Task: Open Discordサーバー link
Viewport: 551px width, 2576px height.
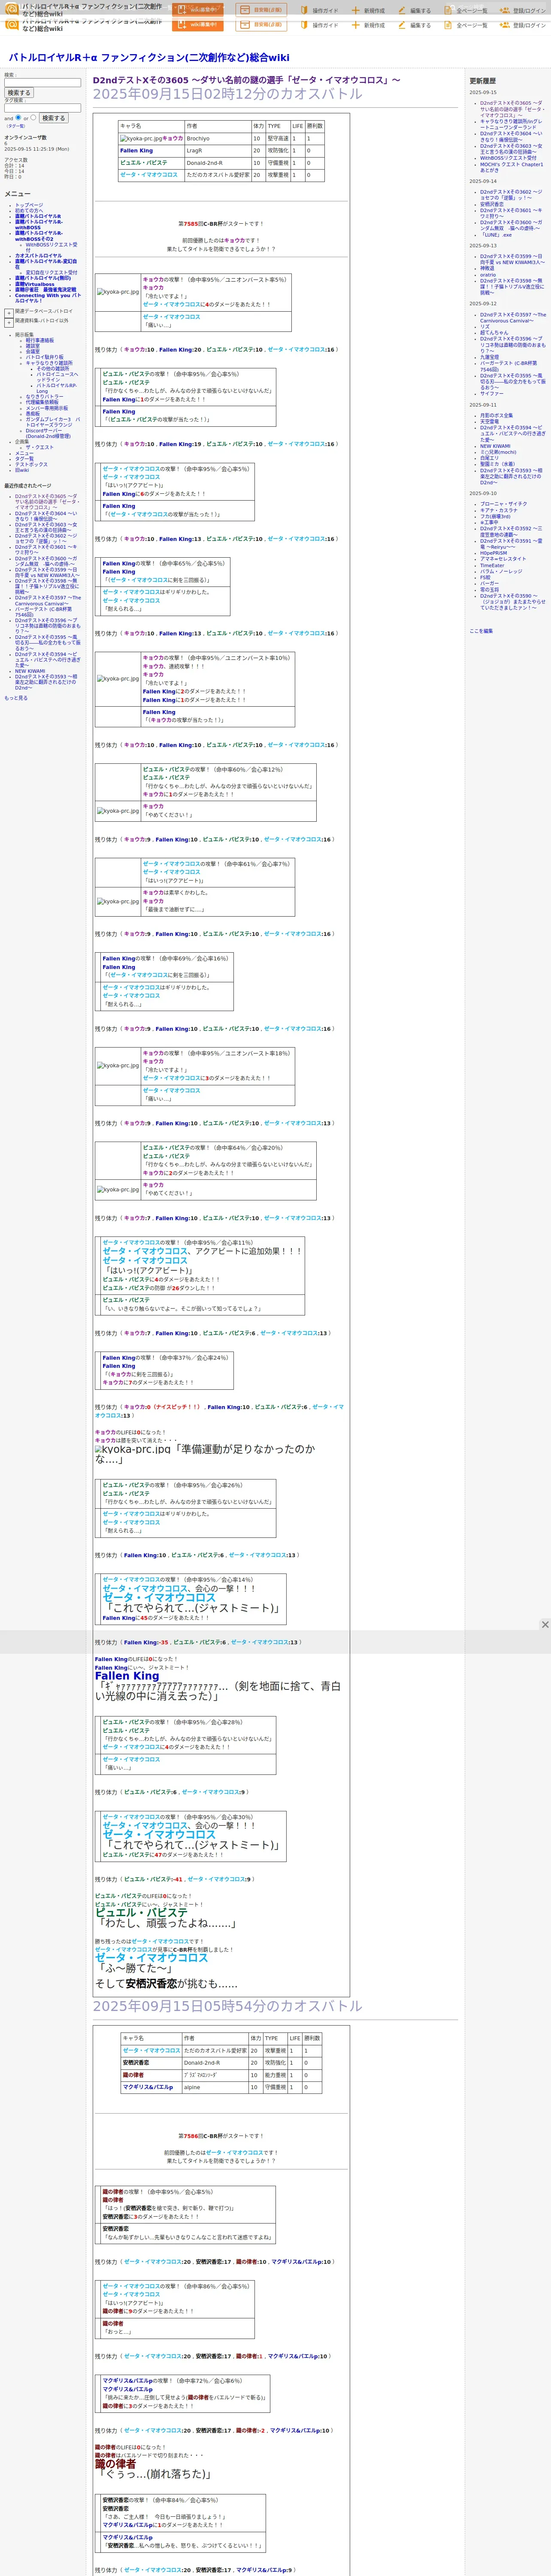Action: click(x=48, y=434)
